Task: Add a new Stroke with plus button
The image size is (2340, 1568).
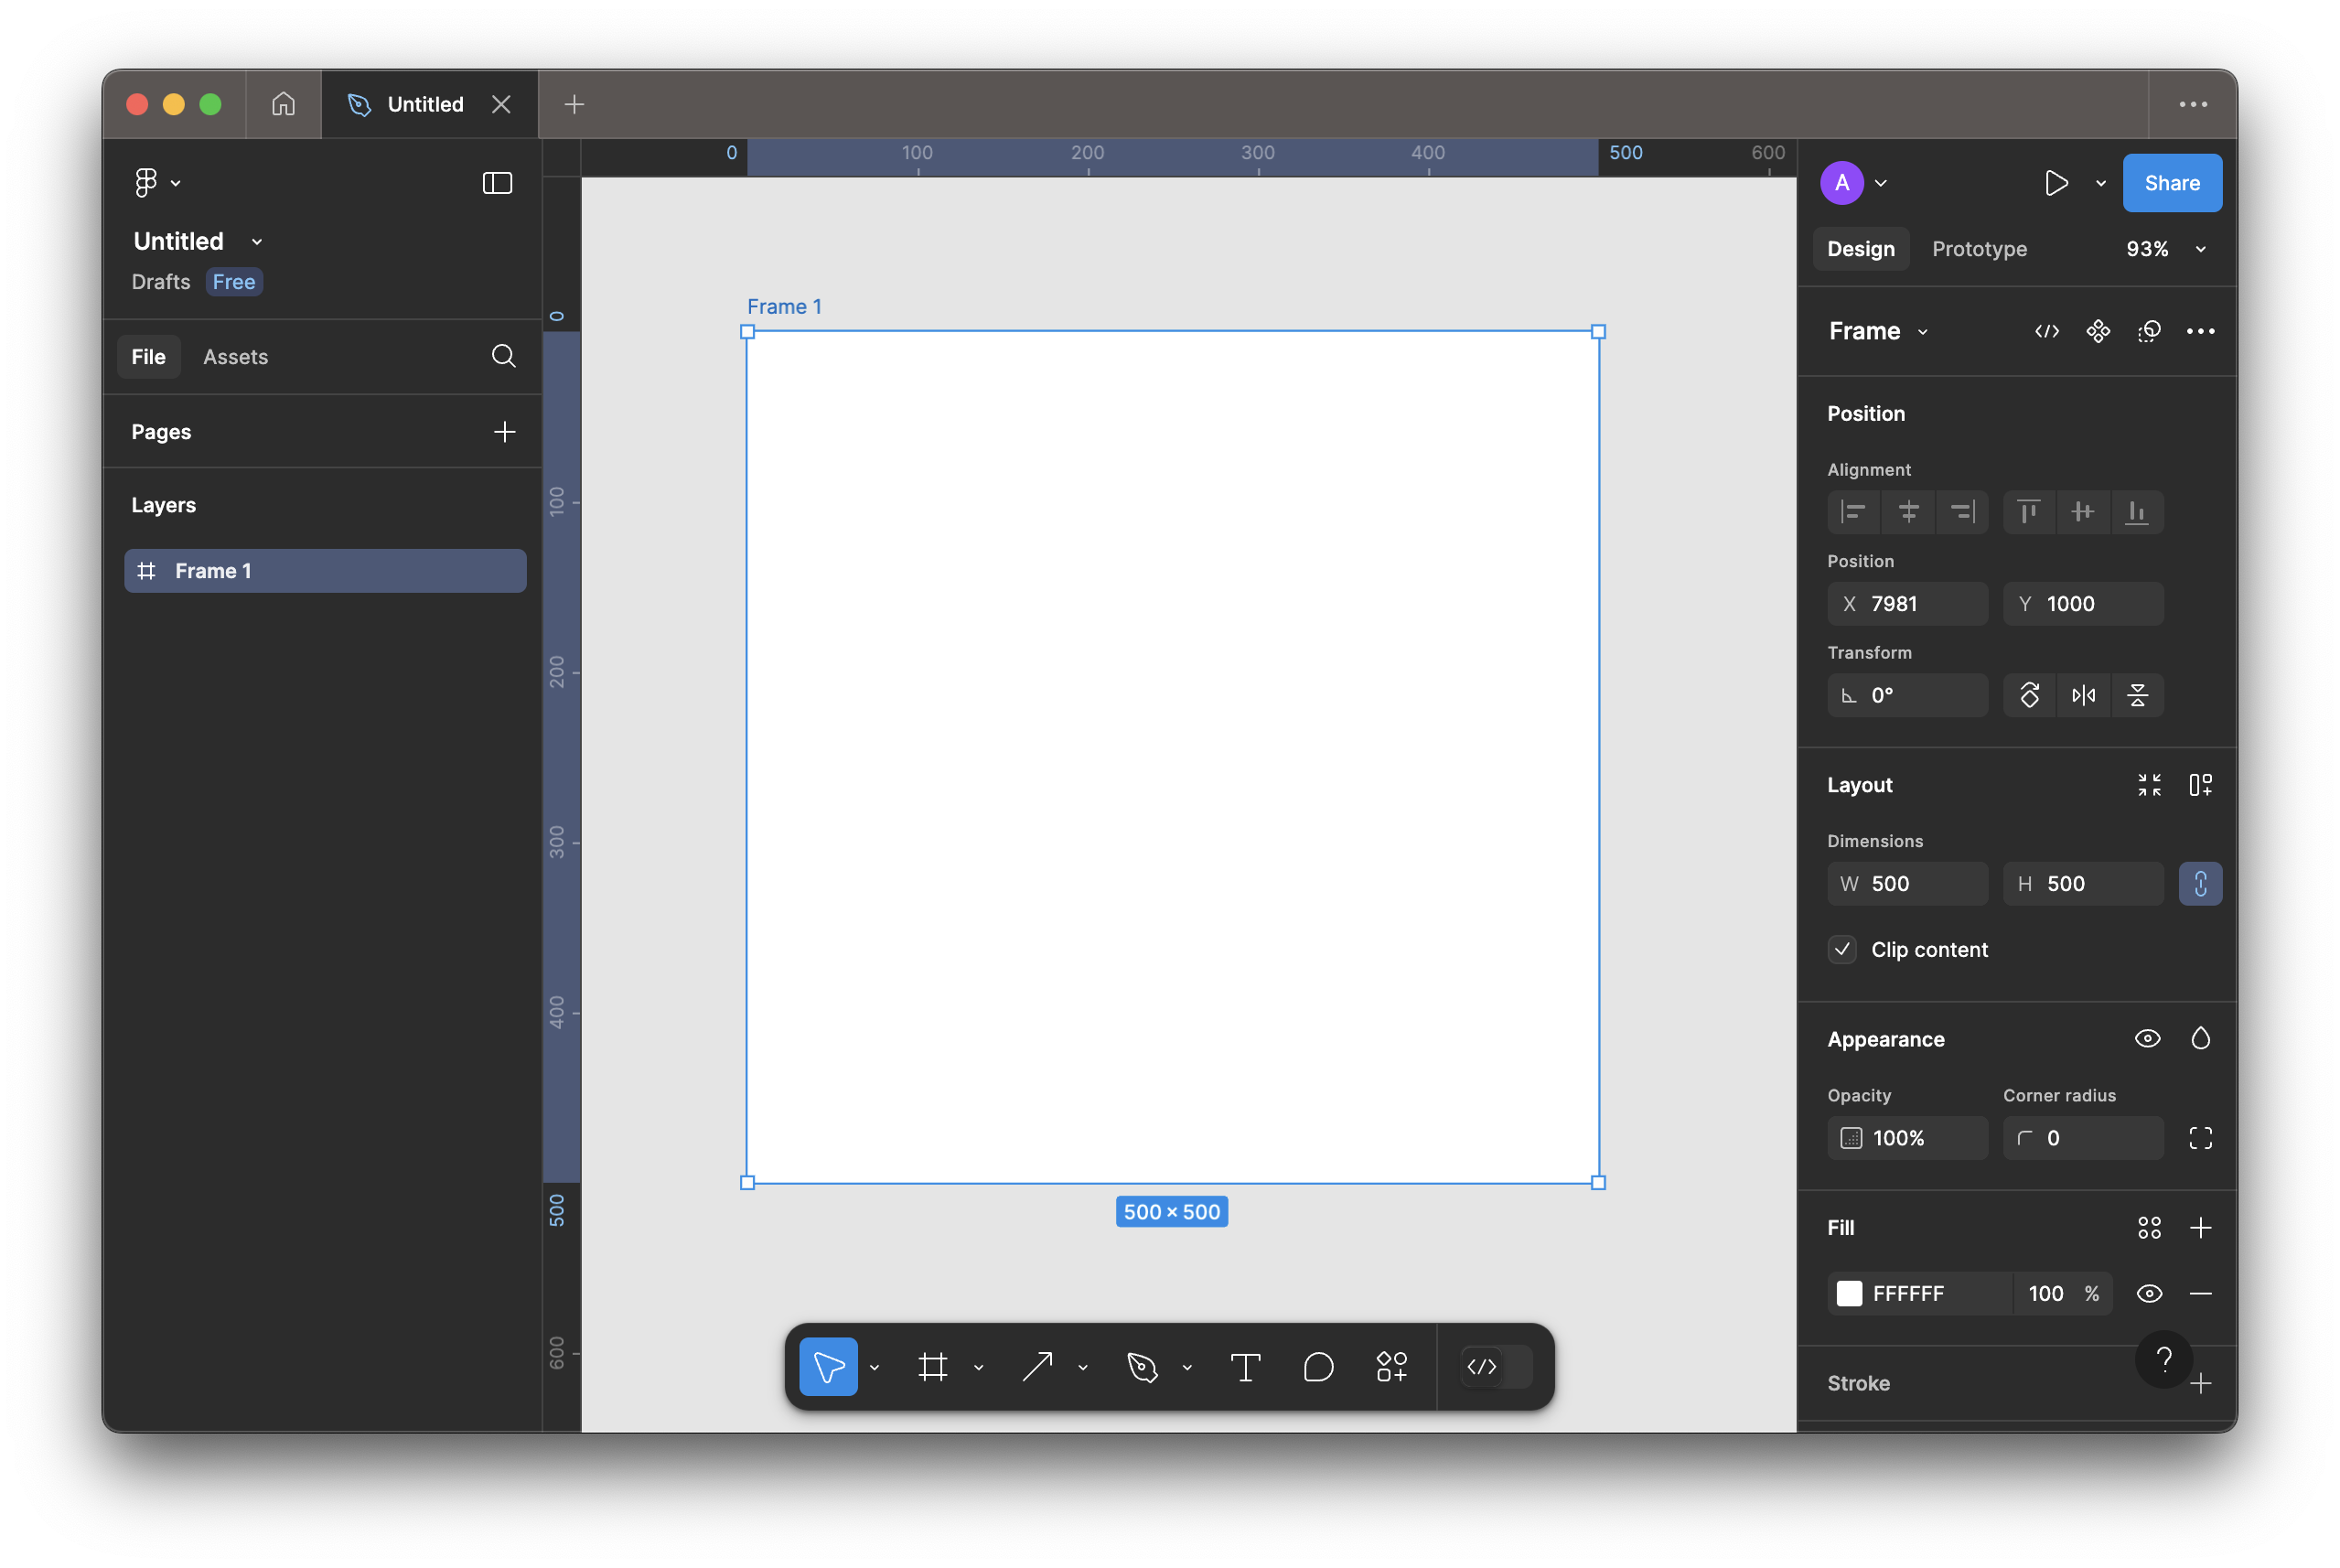Action: click(2204, 1382)
